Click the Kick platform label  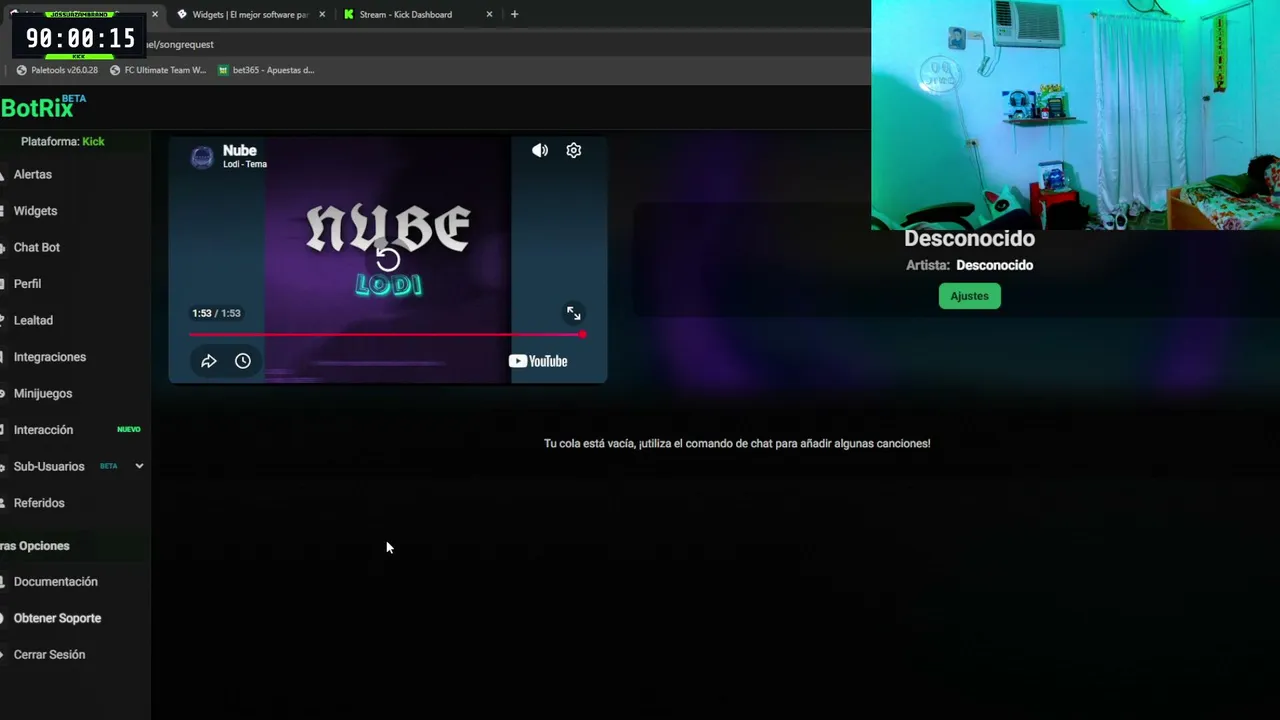(93, 141)
